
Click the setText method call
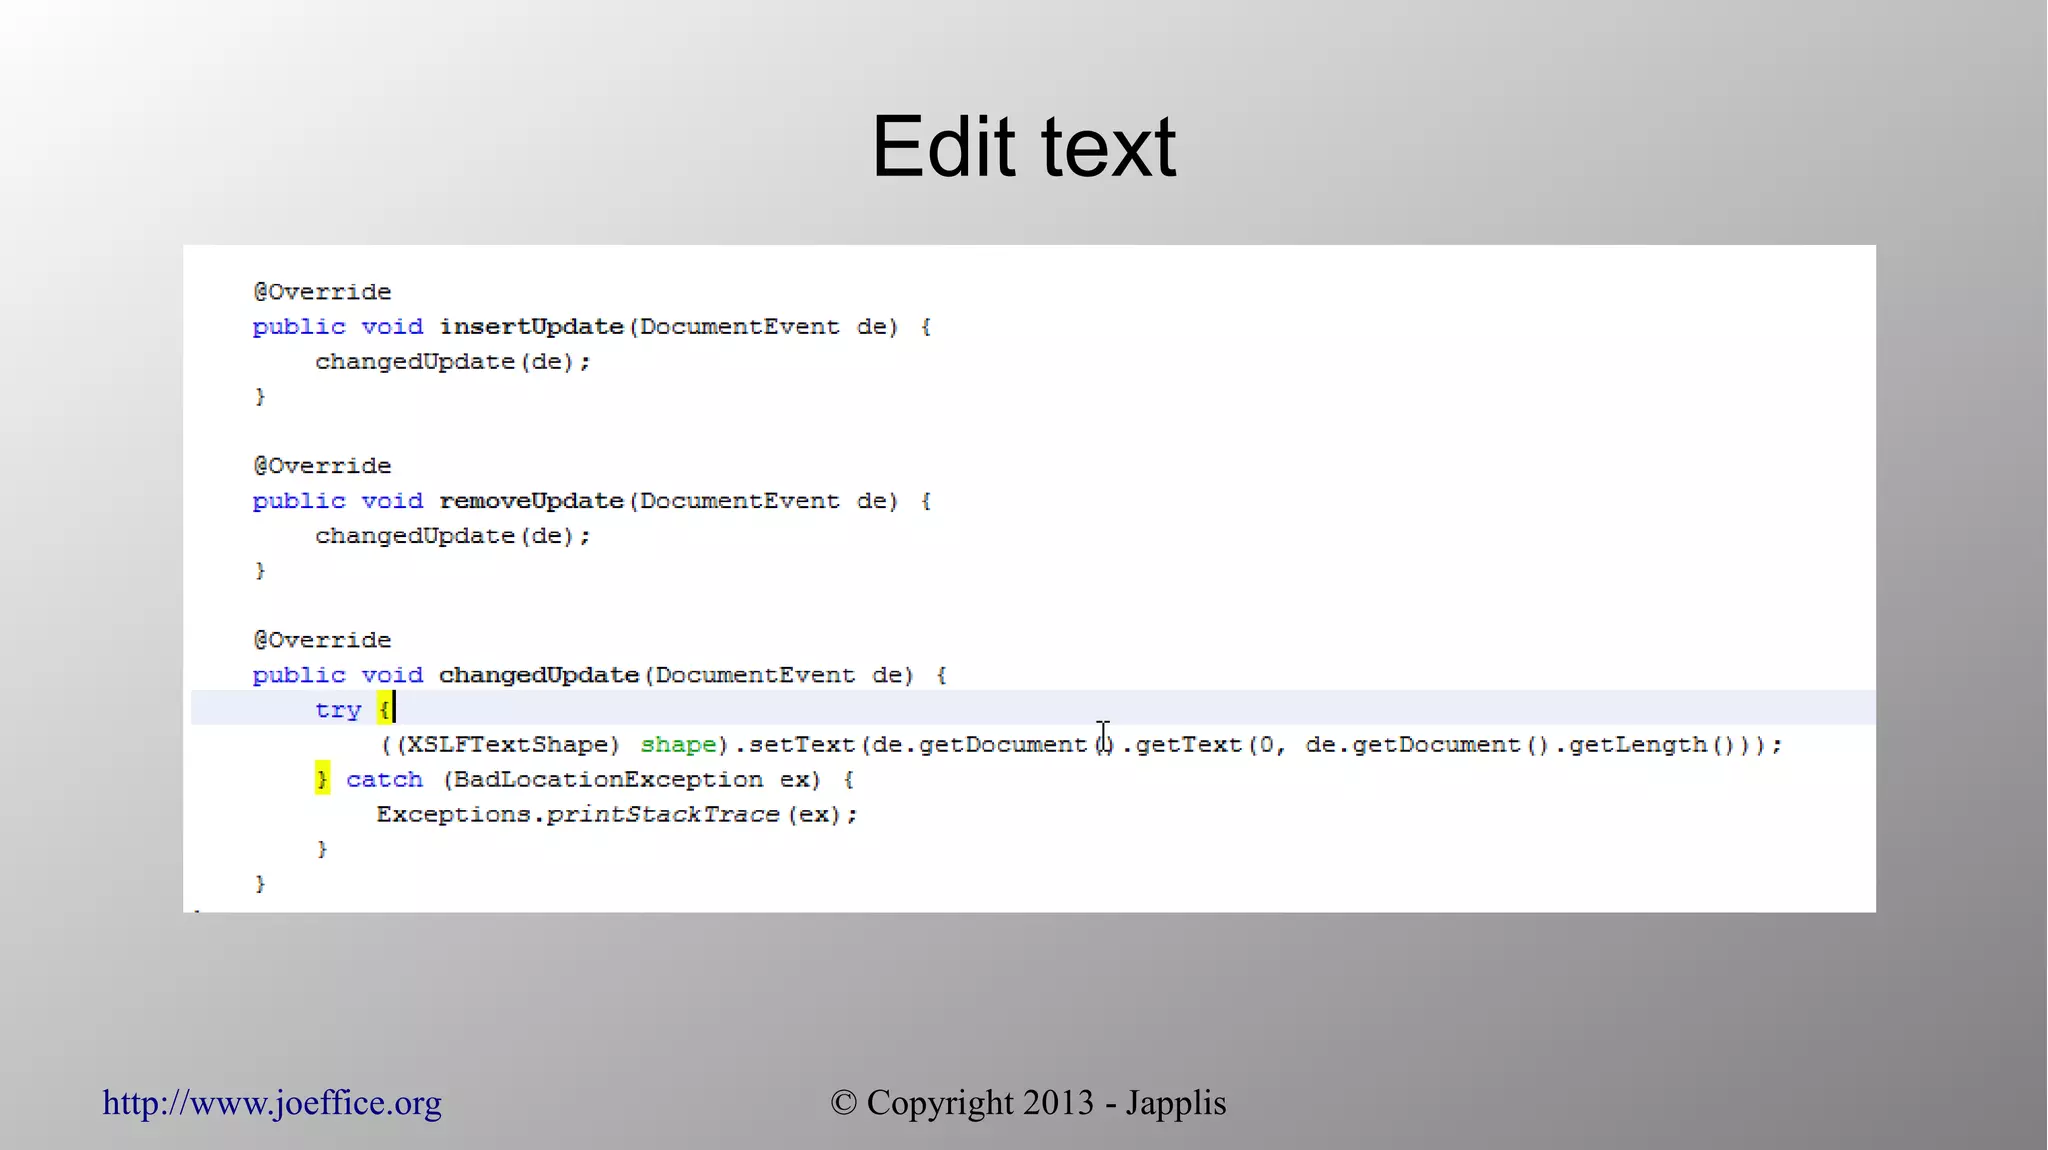click(x=801, y=745)
